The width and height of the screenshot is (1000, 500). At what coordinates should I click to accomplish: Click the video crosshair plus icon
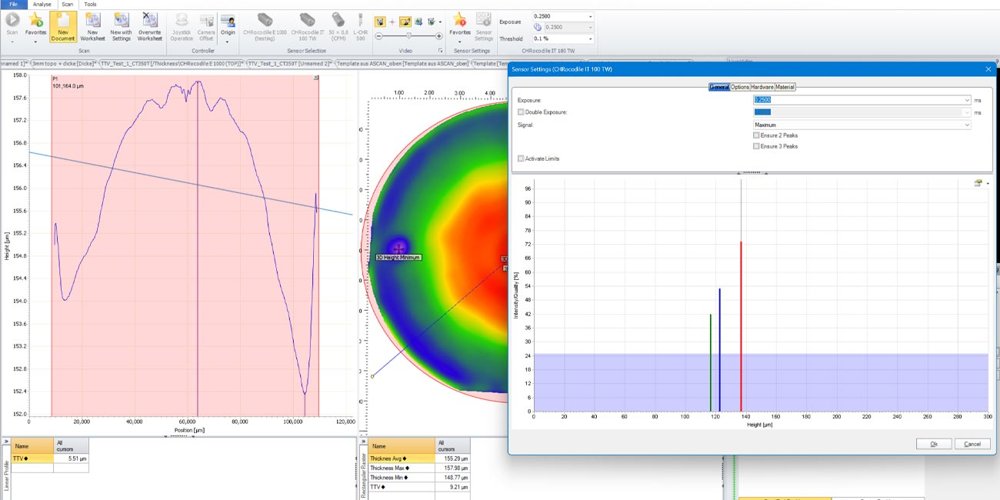click(x=392, y=22)
